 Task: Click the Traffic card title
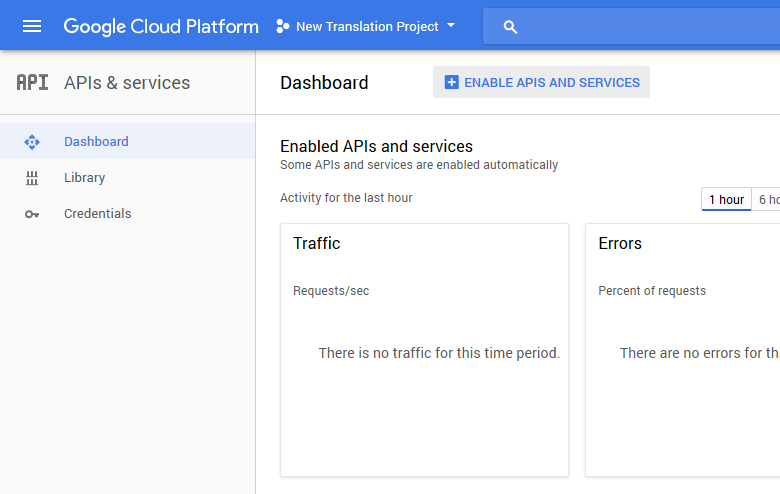tap(316, 243)
